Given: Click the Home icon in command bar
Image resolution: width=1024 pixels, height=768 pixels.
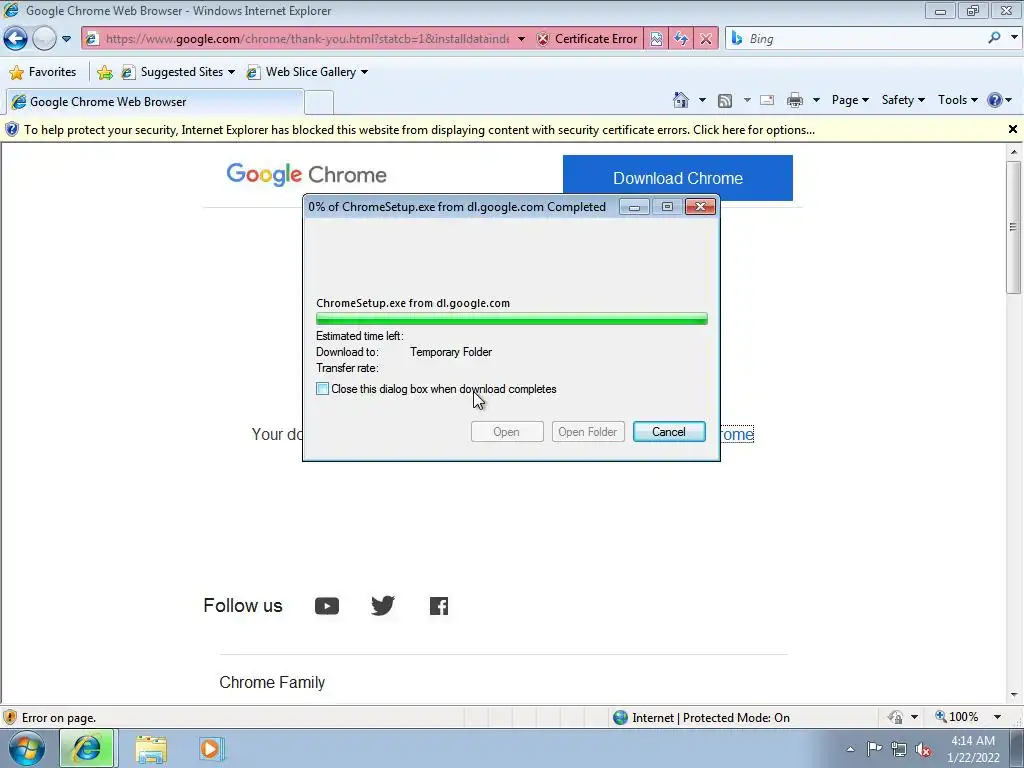Looking at the screenshot, I should click(680, 100).
